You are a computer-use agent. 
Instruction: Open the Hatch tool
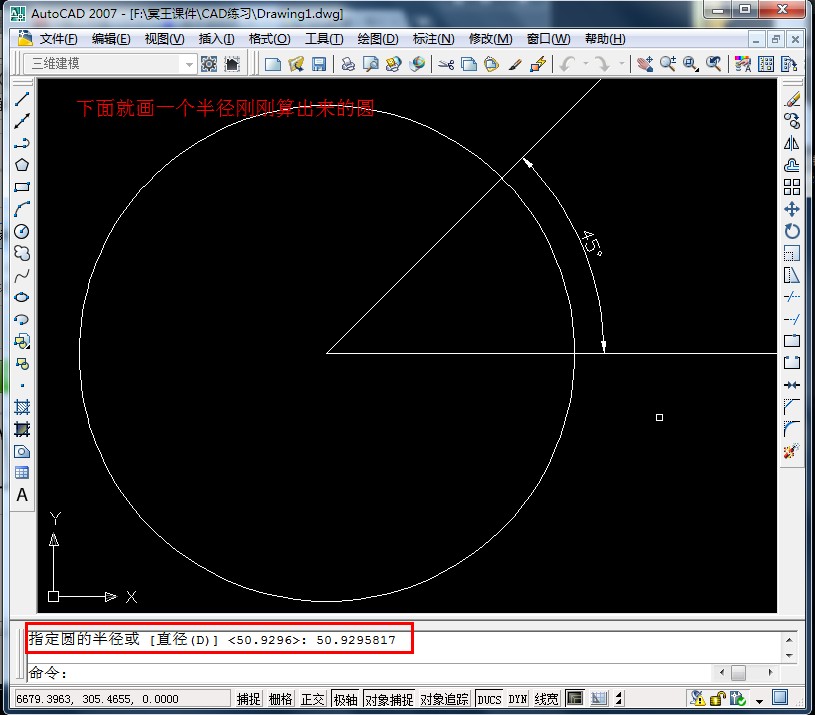tap(22, 407)
